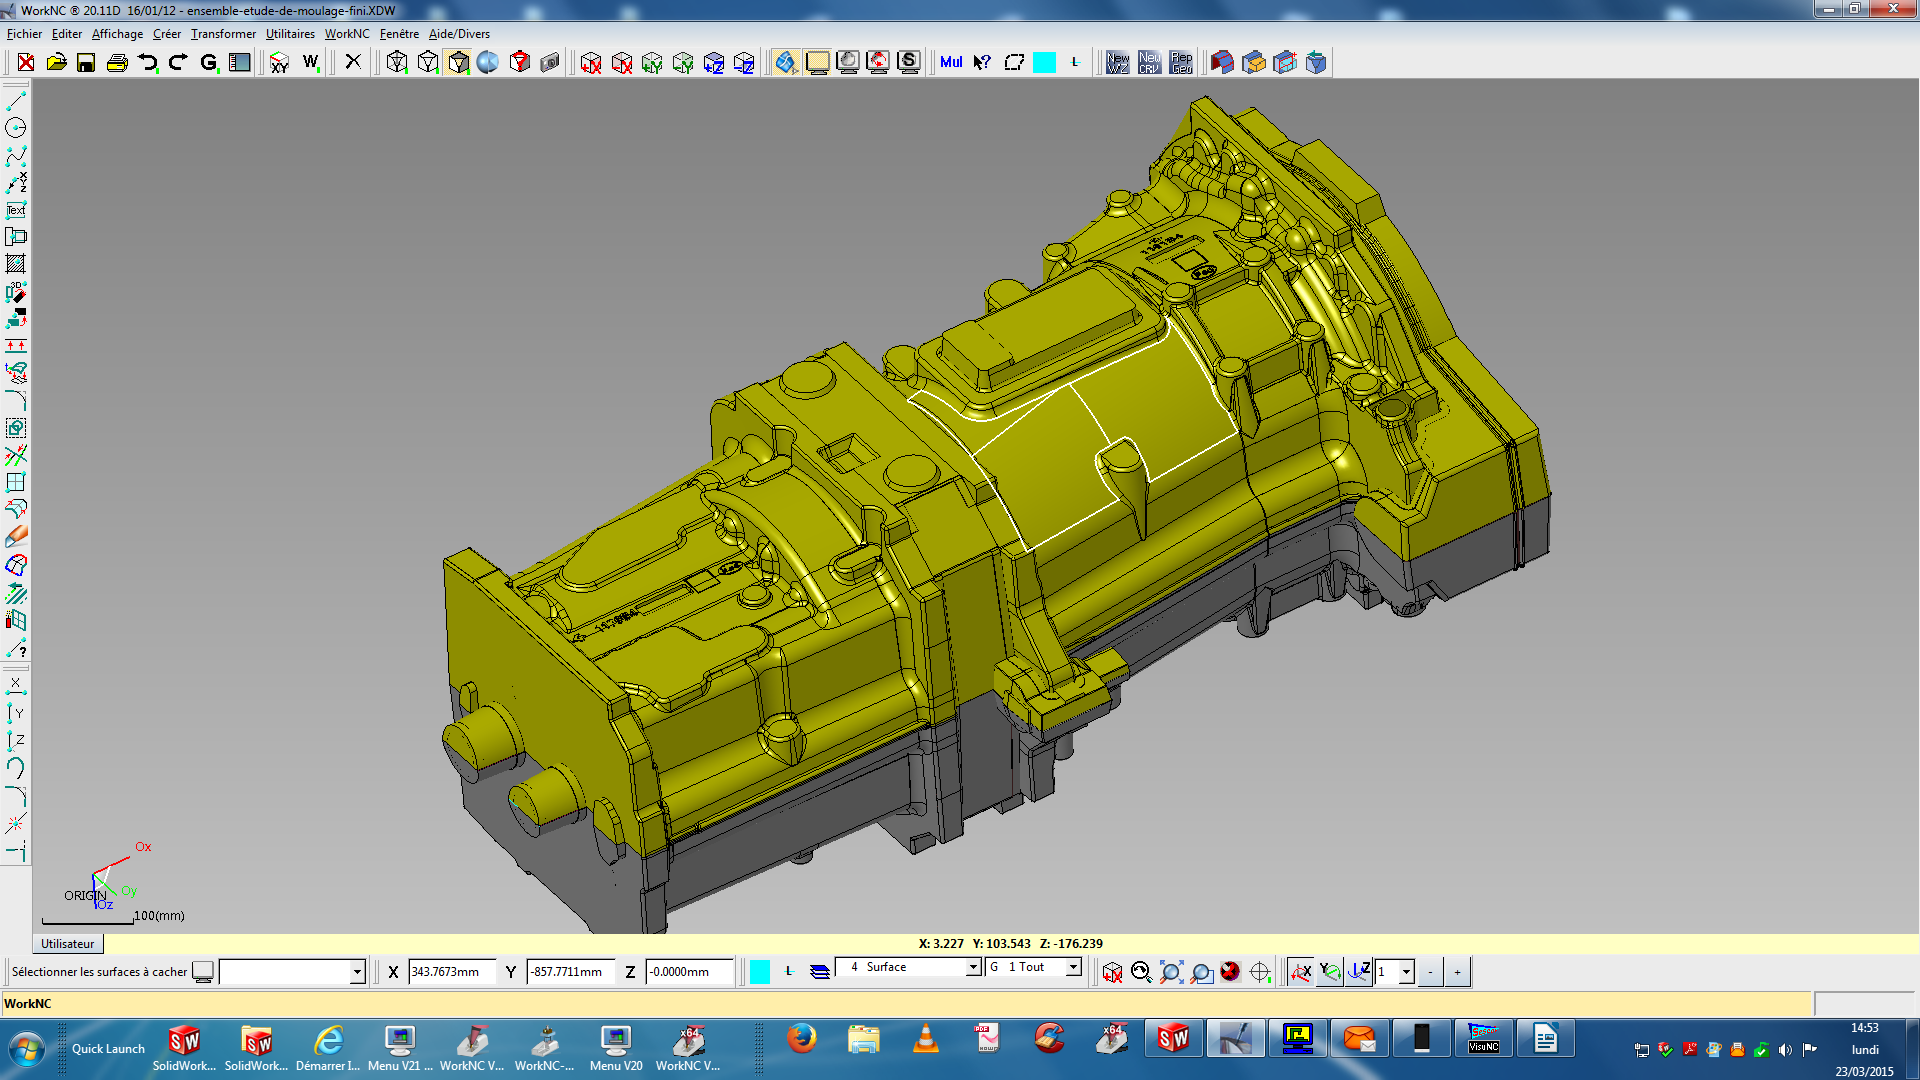Open the Surface layer dropdown
The width and height of the screenshot is (1920, 1080).
[973, 967]
